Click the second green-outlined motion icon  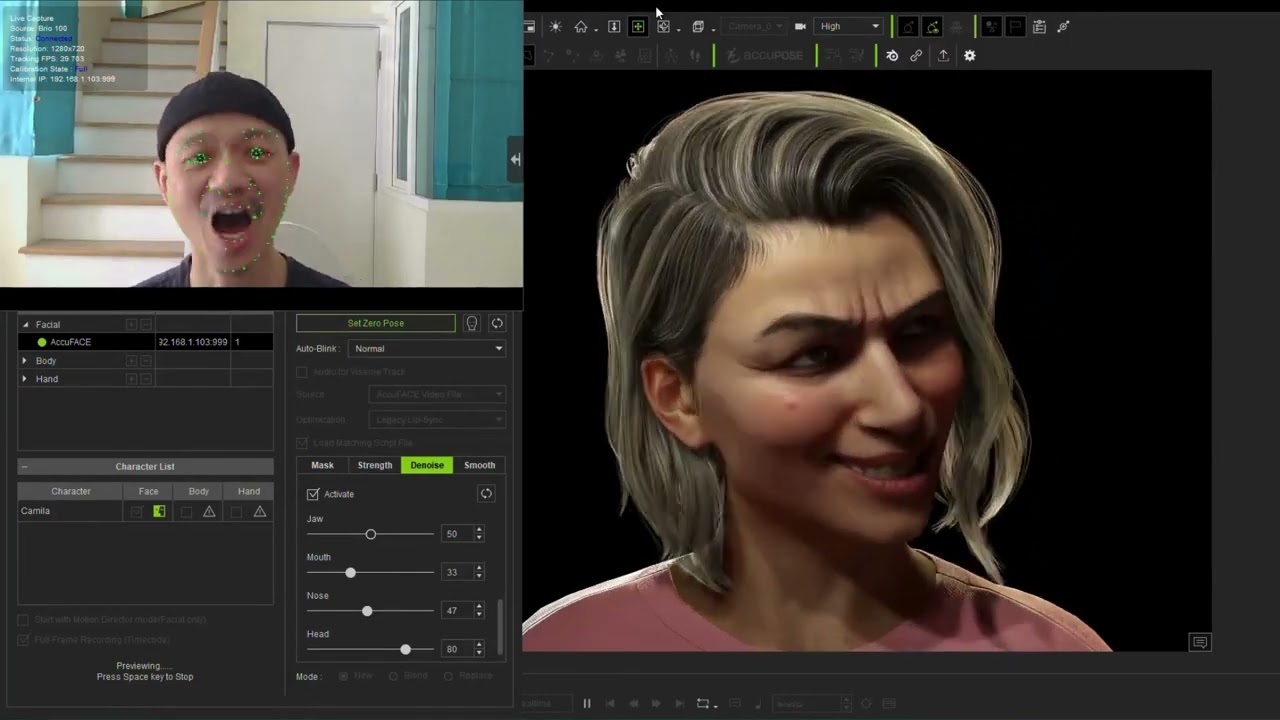[932, 27]
